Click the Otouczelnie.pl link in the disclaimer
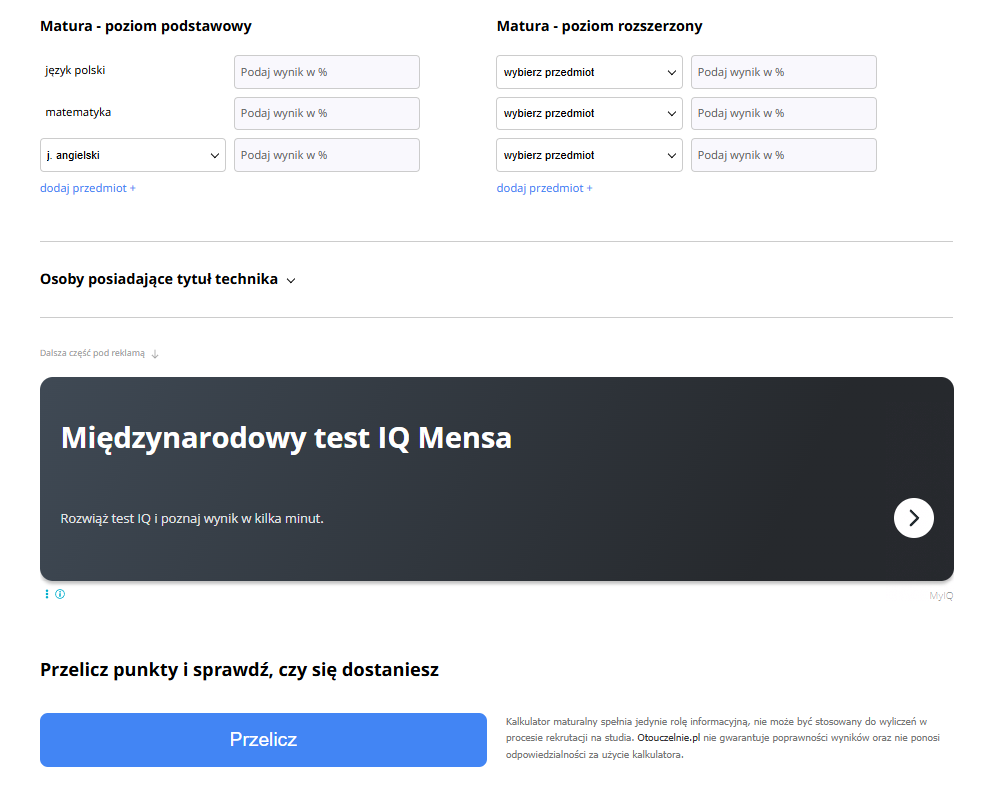 click(x=668, y=738)
